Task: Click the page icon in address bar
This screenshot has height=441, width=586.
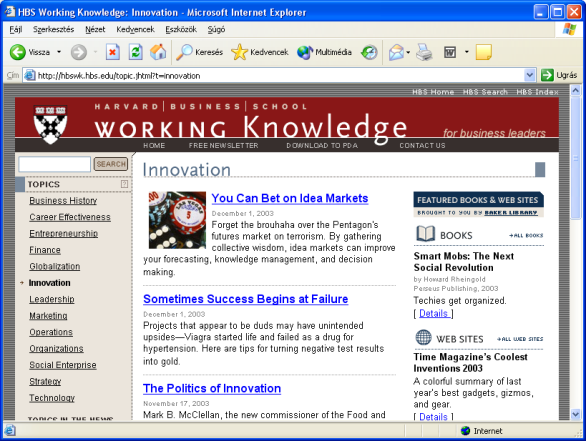Action: pyautogui.click(x=30, y=75)
